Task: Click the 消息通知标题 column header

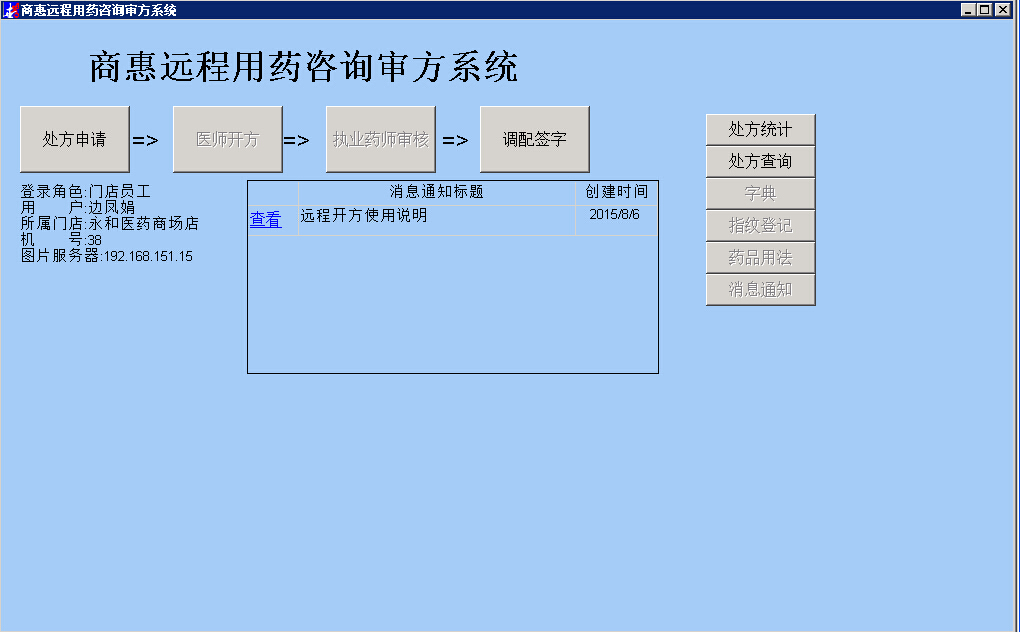Action: [436, 192]
